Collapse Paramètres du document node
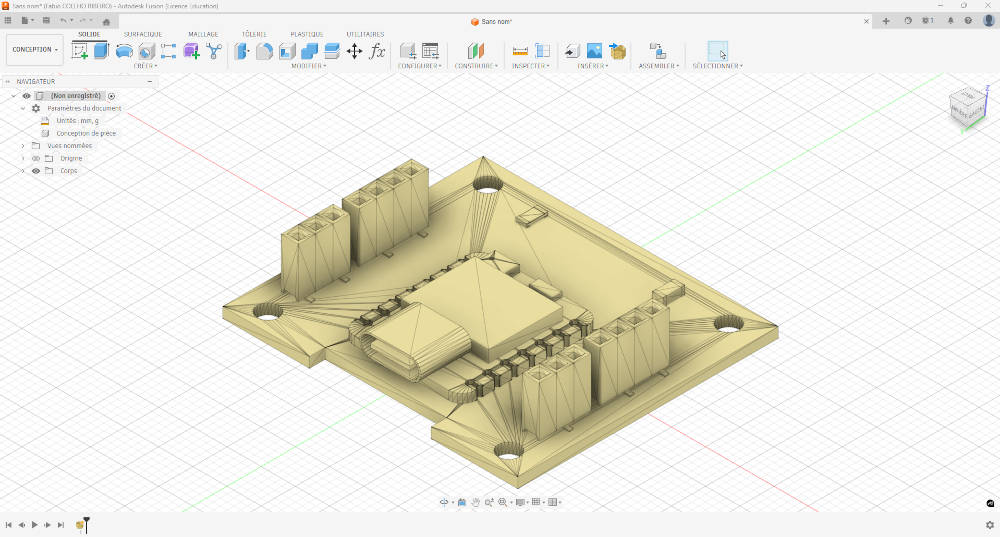 point(23,108)
